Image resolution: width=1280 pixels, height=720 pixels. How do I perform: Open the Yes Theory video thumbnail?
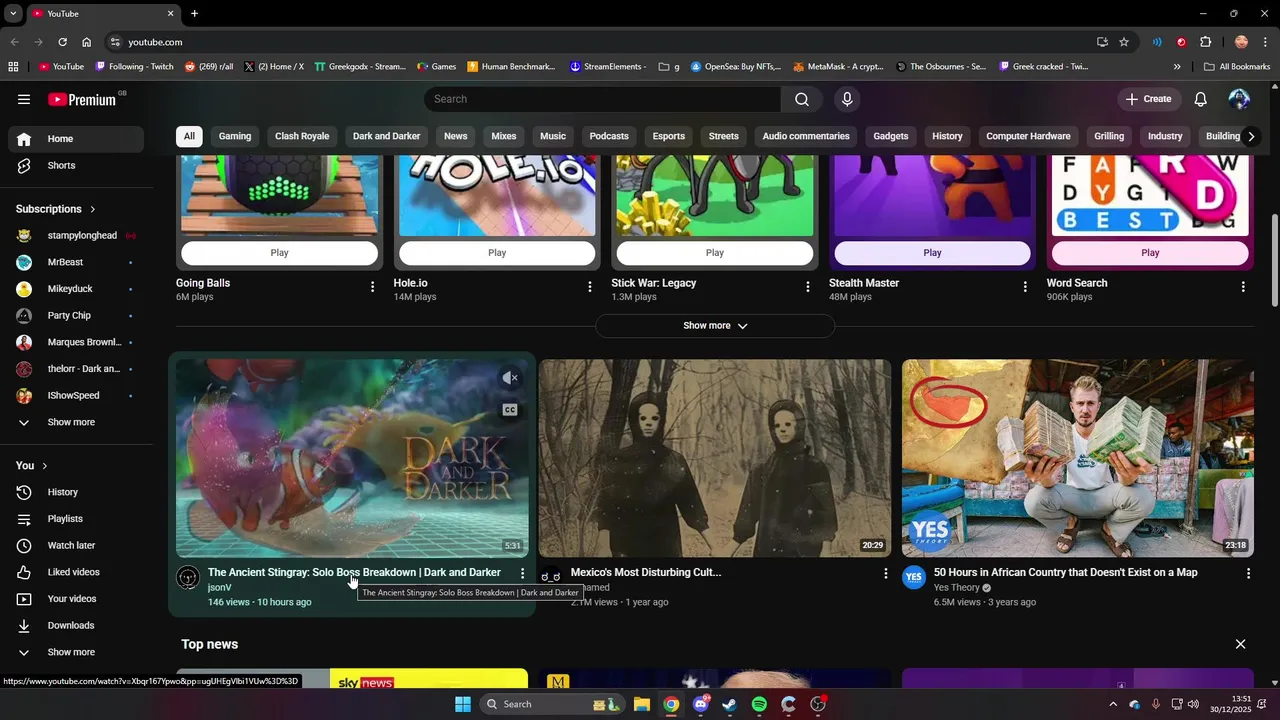point(1078,458)
